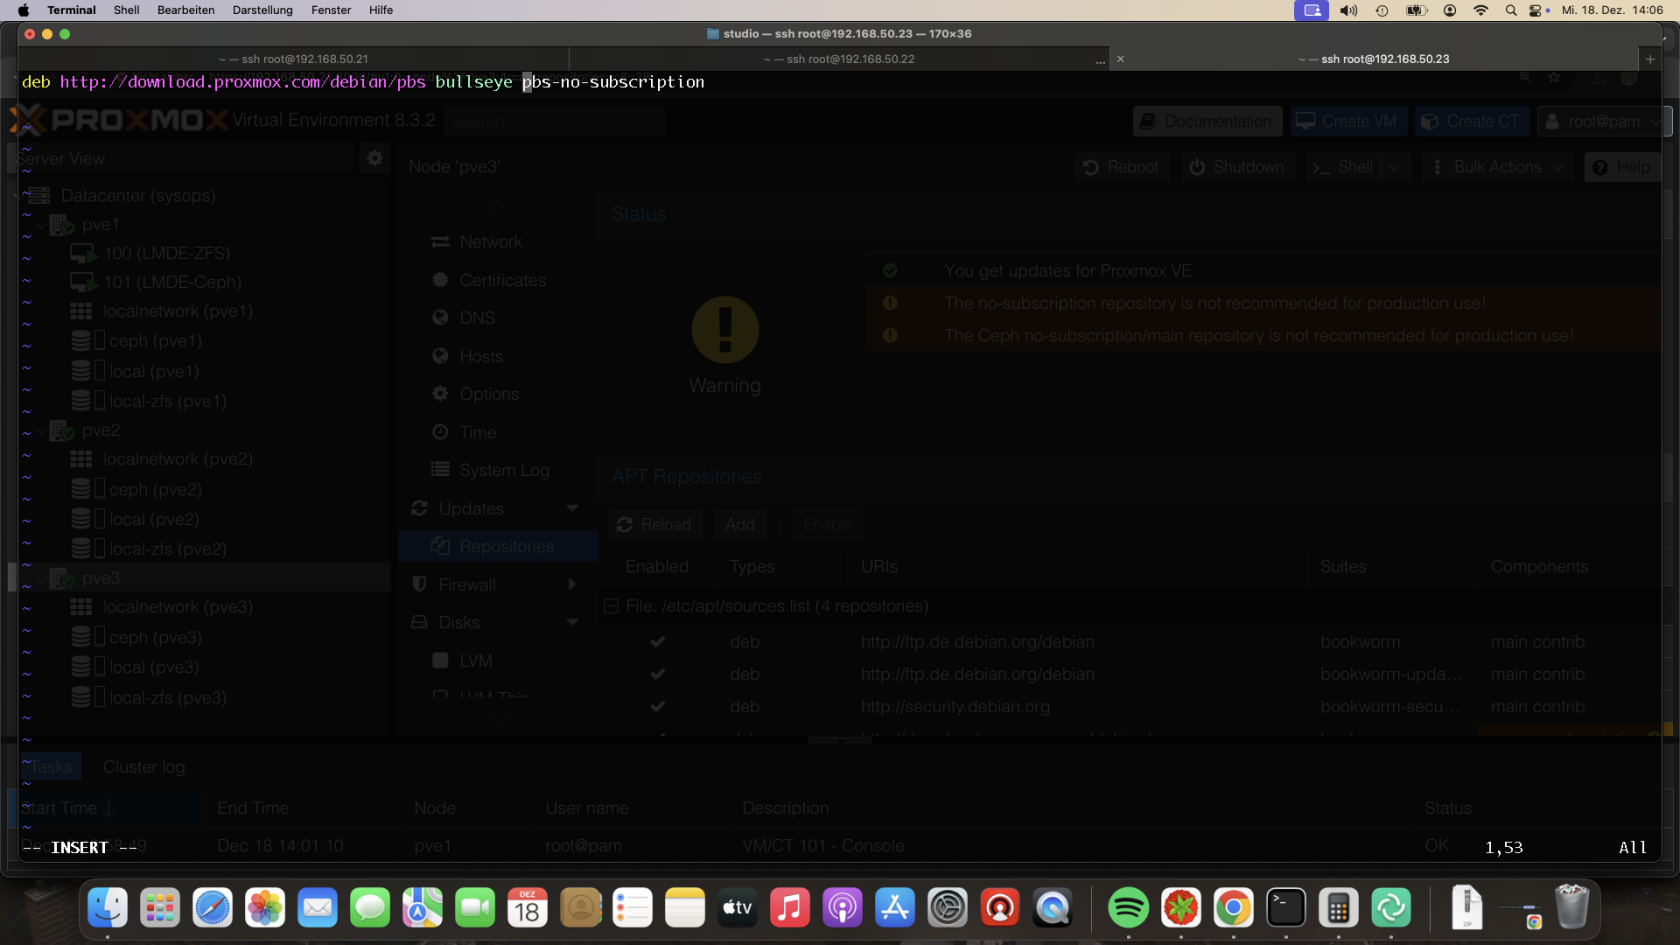The width and height of the screenshot is (1680, 945).
Task: Click pbs-no-subscription text in terminal
Action: [613, 82]
